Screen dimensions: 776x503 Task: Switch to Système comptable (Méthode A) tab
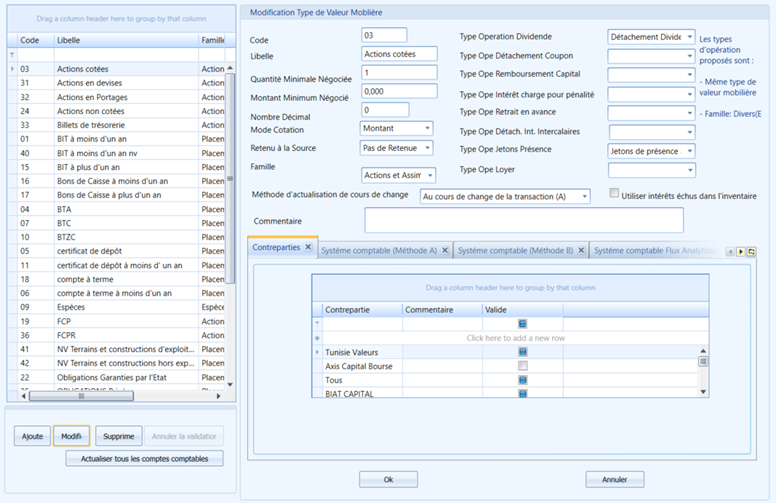coord(379,251)
